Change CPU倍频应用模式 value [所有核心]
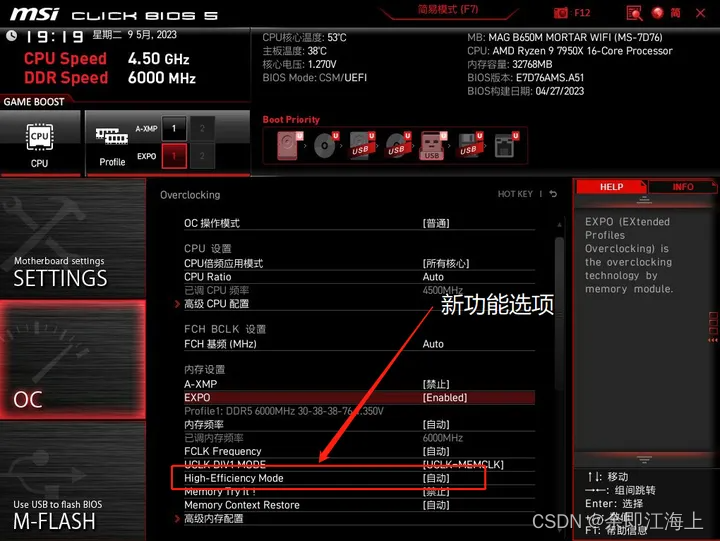The height and width of the screenshot is (541, 720). click(x=446, y=264)
